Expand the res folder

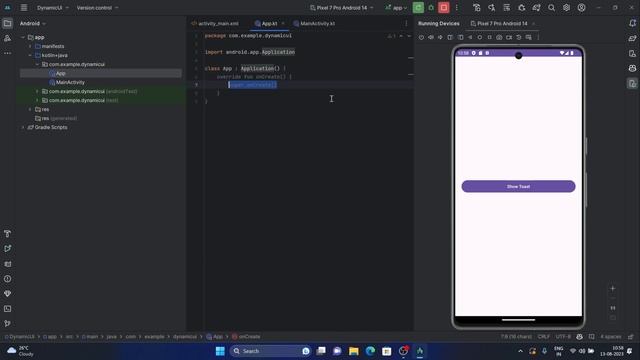click(30, 109)
